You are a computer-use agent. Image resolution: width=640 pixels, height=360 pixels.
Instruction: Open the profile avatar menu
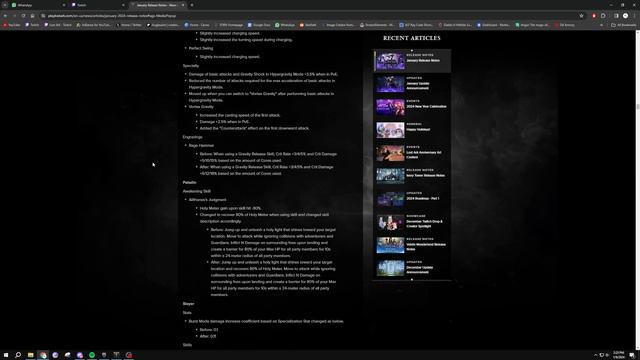point(625,16)
